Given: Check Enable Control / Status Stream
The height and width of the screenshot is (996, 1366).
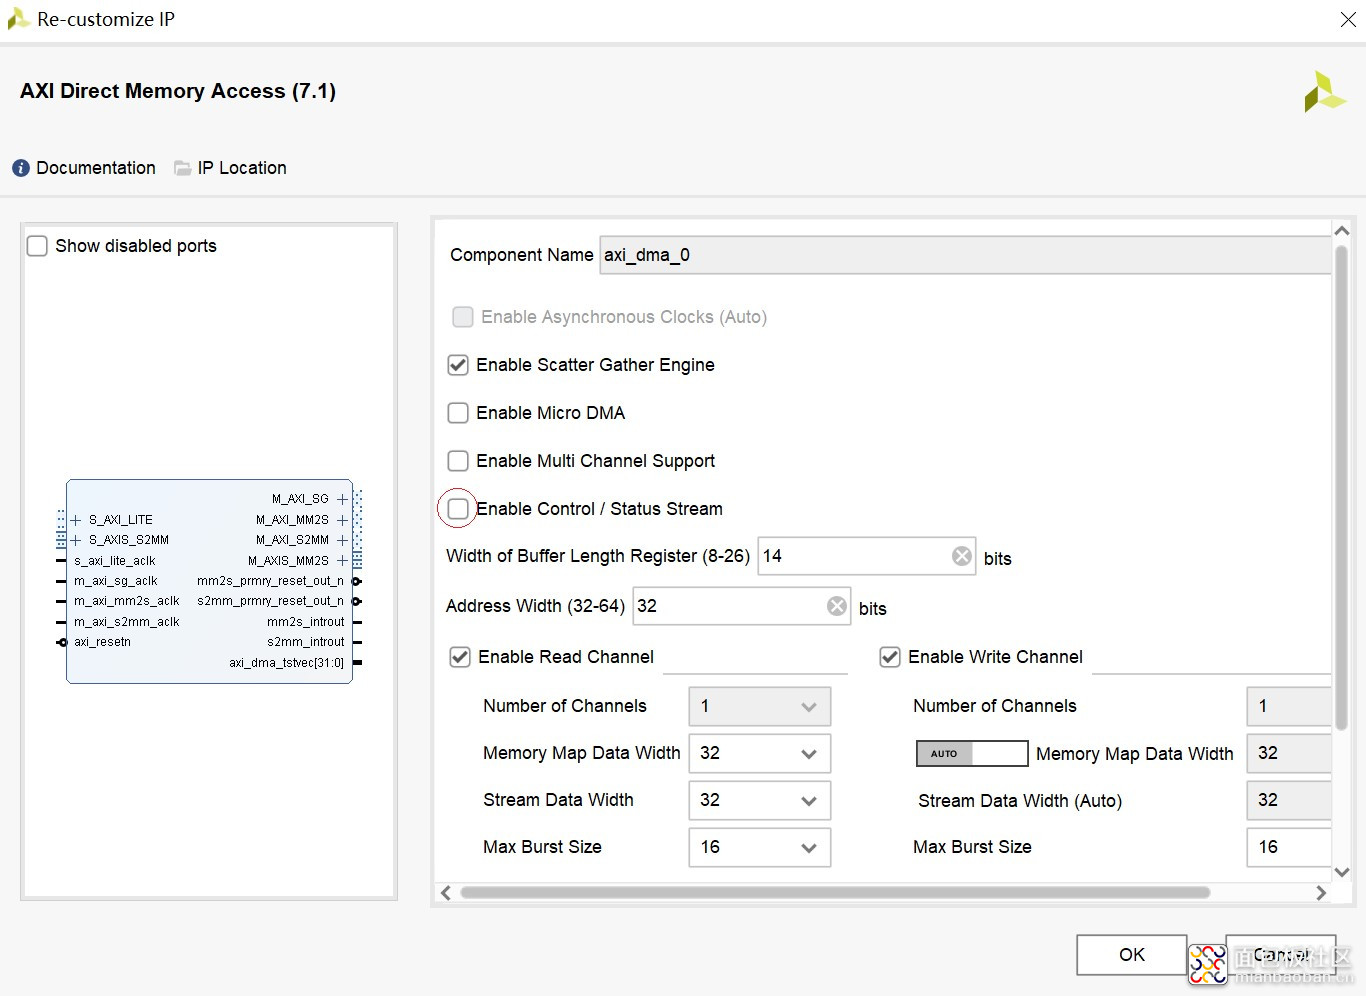Looking at the screenshot, I should pyautogui.click(x=458, y=509).
